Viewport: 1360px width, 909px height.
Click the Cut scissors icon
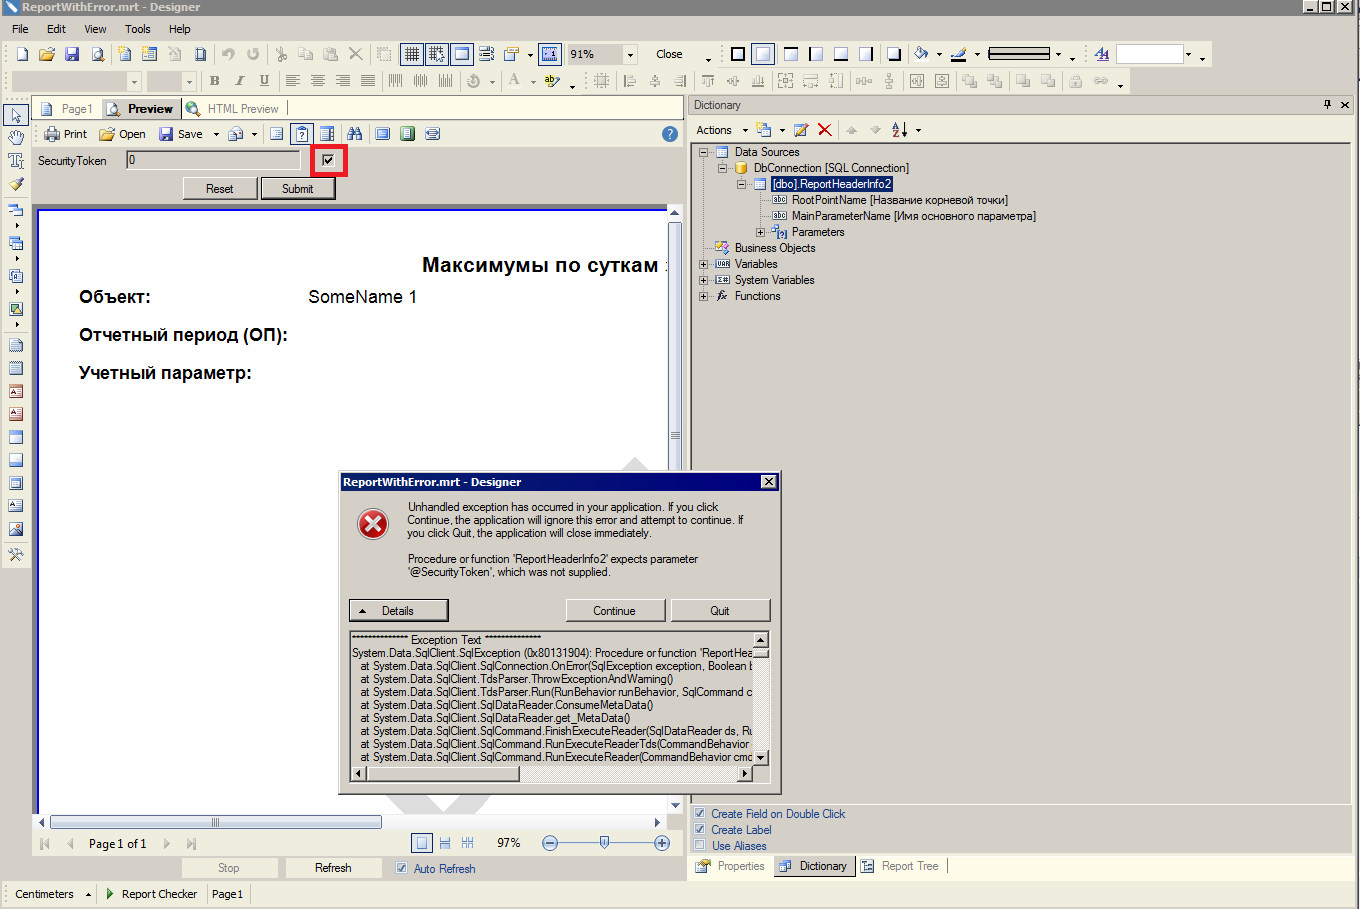281,54
